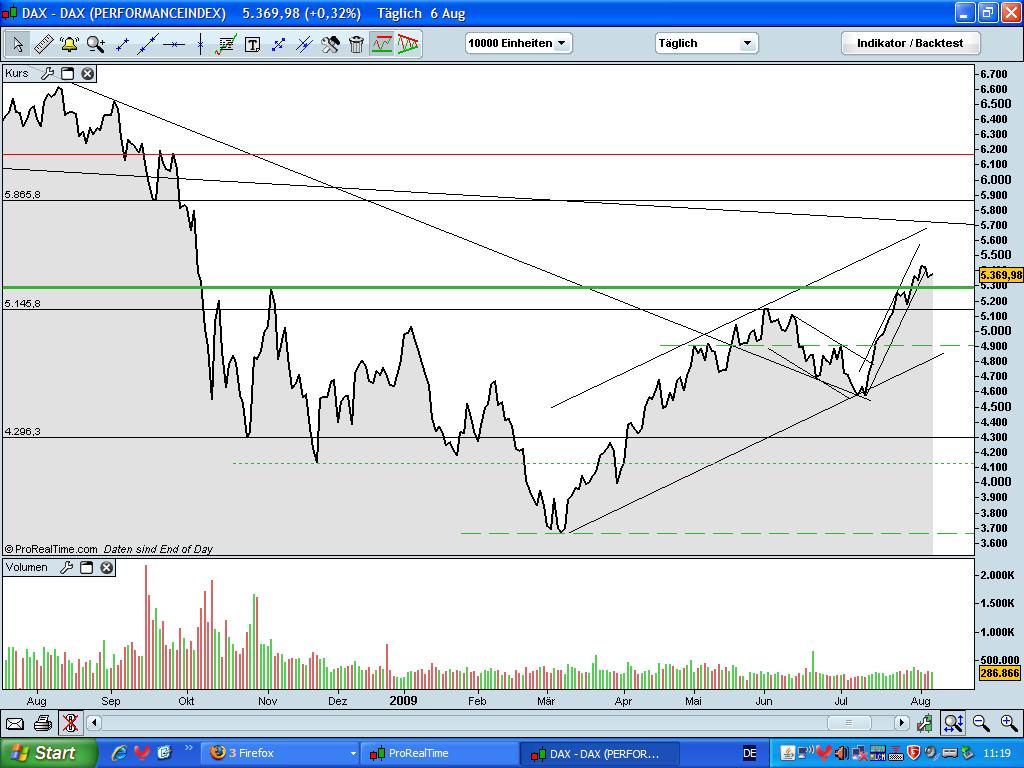Select the arrow cursor tool
Screen dimensions: 1024x768
pyautogui.click(x=18, y=44)
